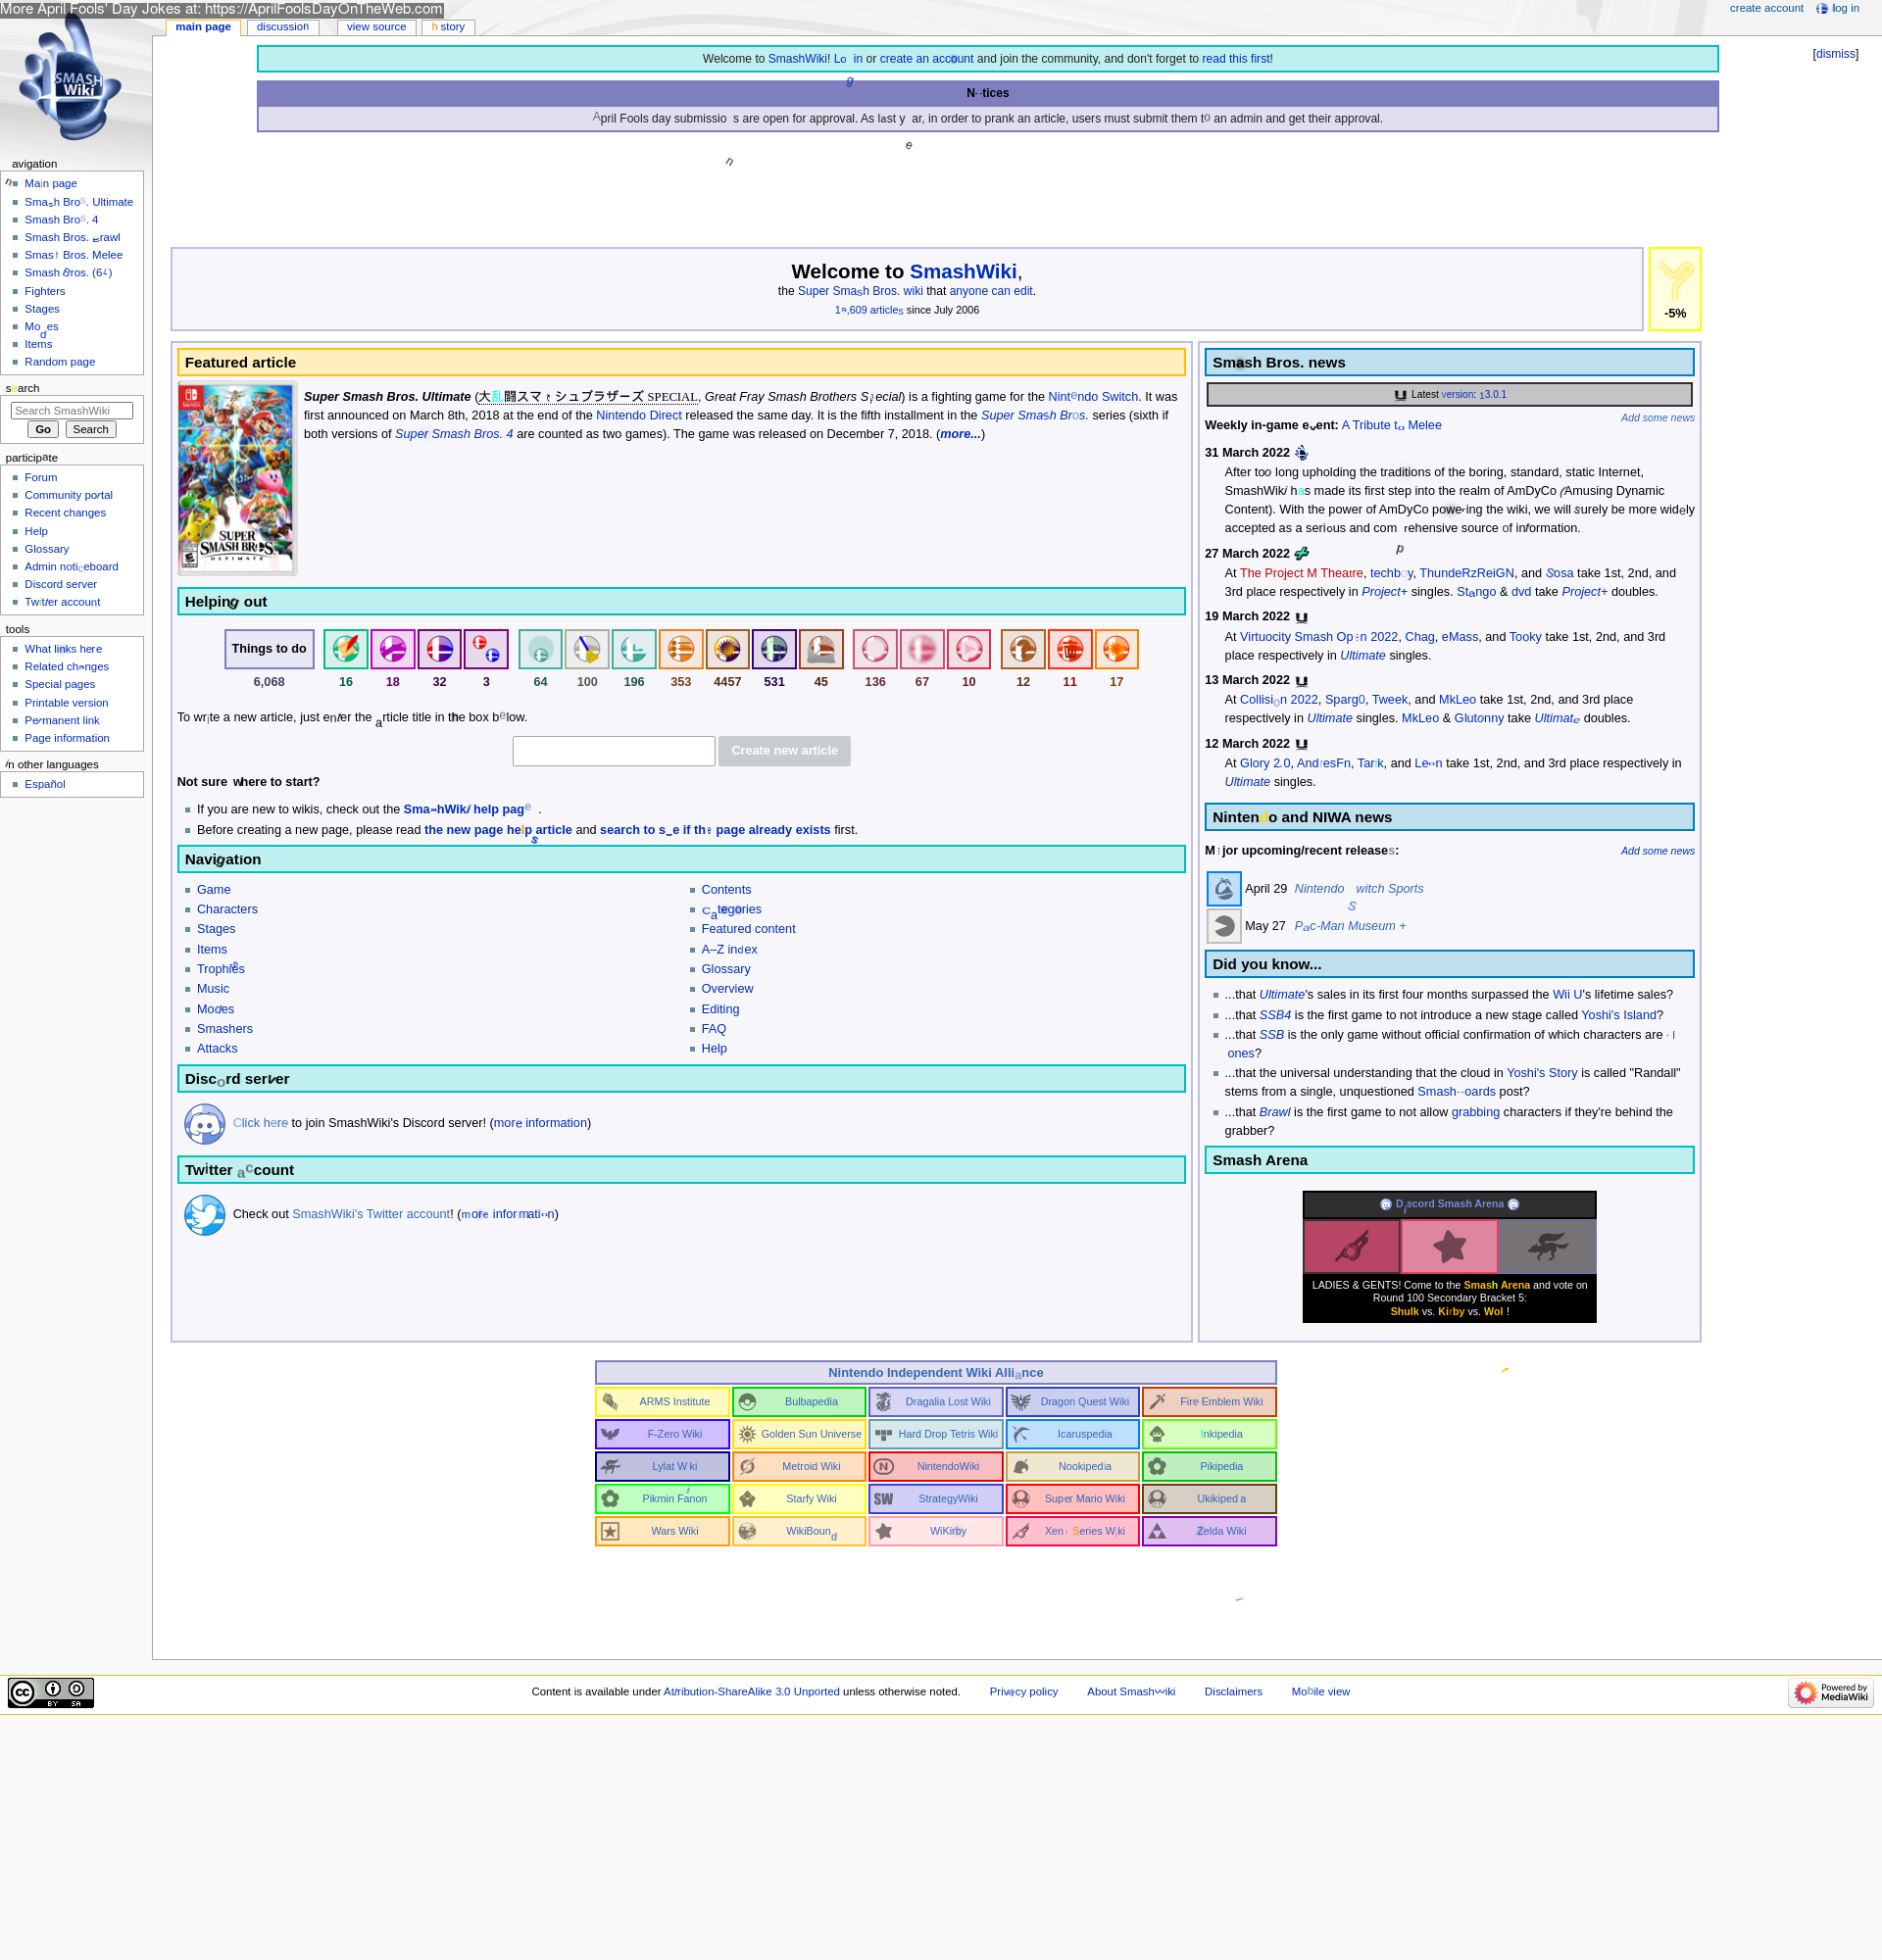The image size is (1882, 1960).
Task: Open the icon above count 67
Action: coord(922,649)
